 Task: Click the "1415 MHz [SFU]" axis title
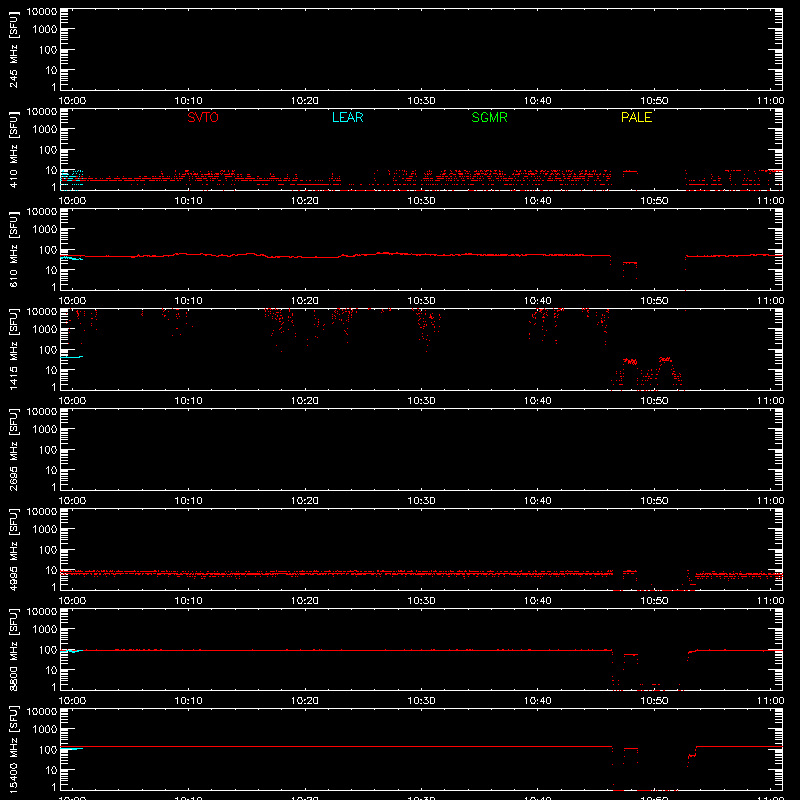point(14,349)
